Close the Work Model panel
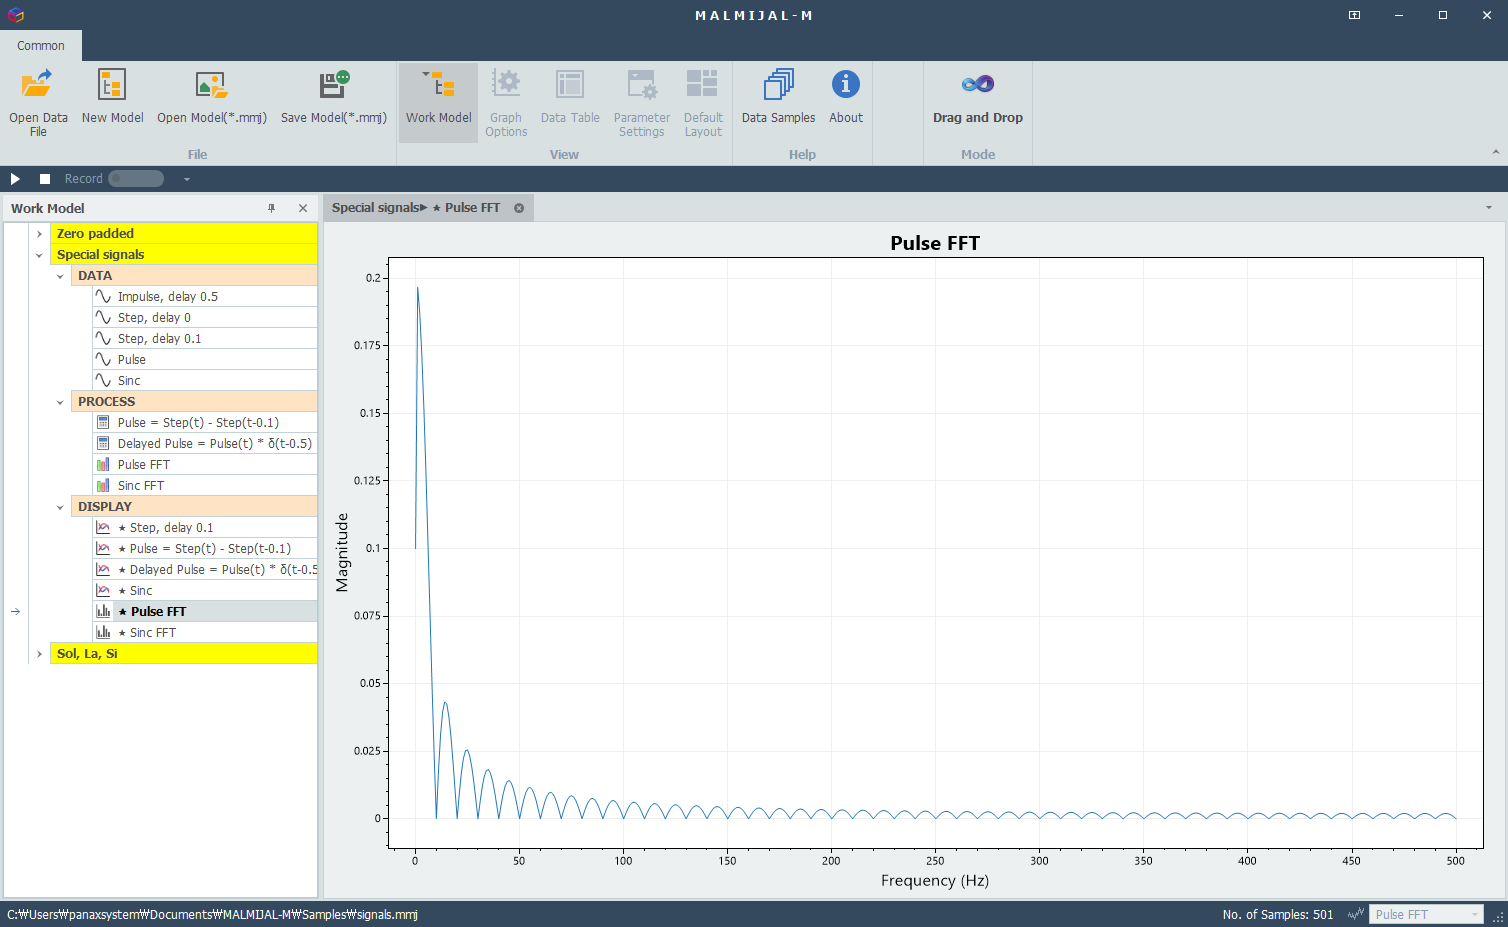The height and width of the screenshot is (927, 1508). (303, 208)
